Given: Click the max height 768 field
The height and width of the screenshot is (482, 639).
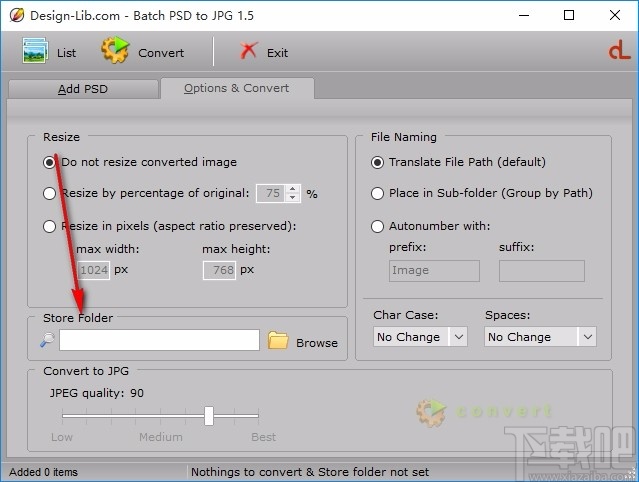Looking at the screenshot, I should pyautogui.click(x=220, y=270).
